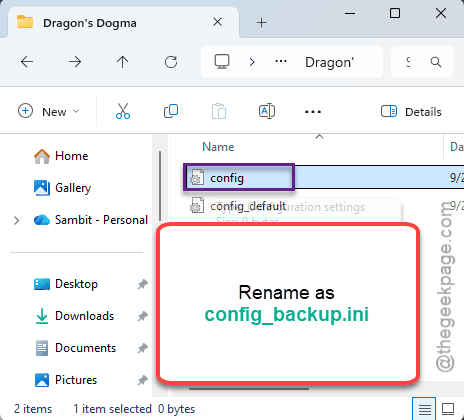464x420 pixels.
Task: Unpin Desktop using its pin icon
Action: tap(143, 284)
